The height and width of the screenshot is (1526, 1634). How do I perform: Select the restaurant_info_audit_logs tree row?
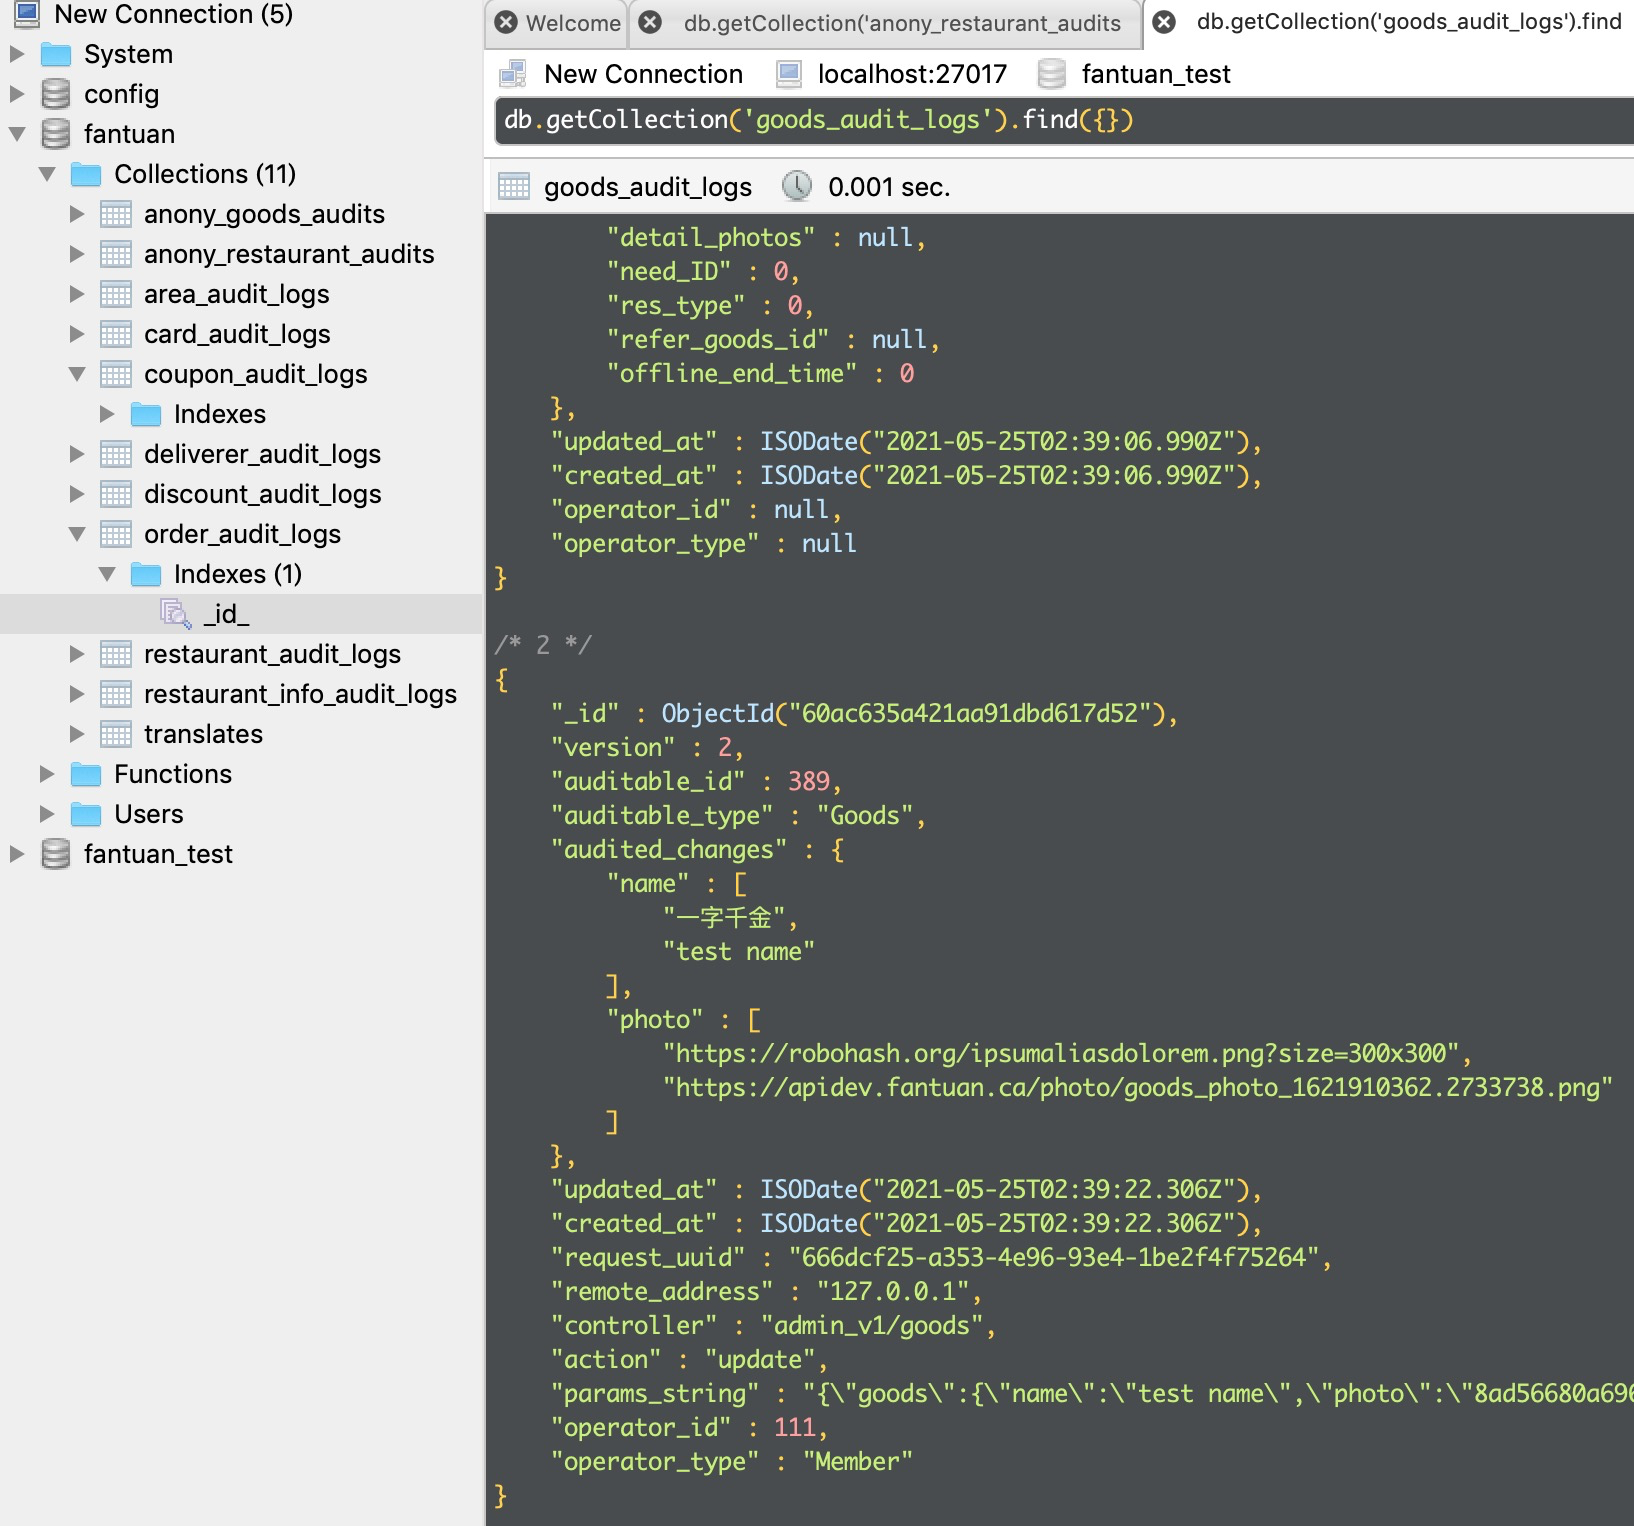pos(241,694)
